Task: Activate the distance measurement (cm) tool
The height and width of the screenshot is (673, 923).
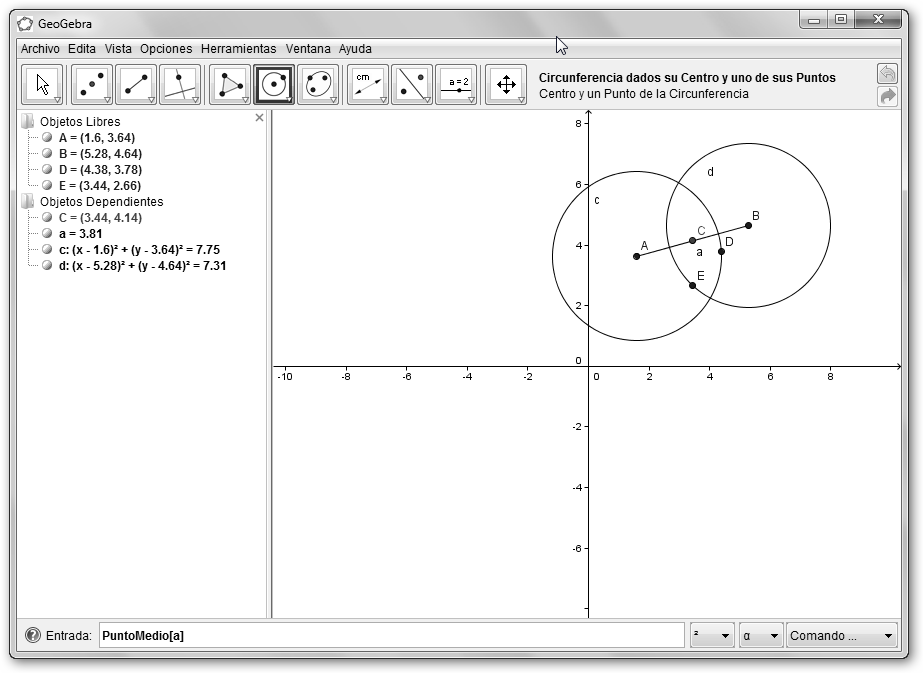Action: (367, 85)
